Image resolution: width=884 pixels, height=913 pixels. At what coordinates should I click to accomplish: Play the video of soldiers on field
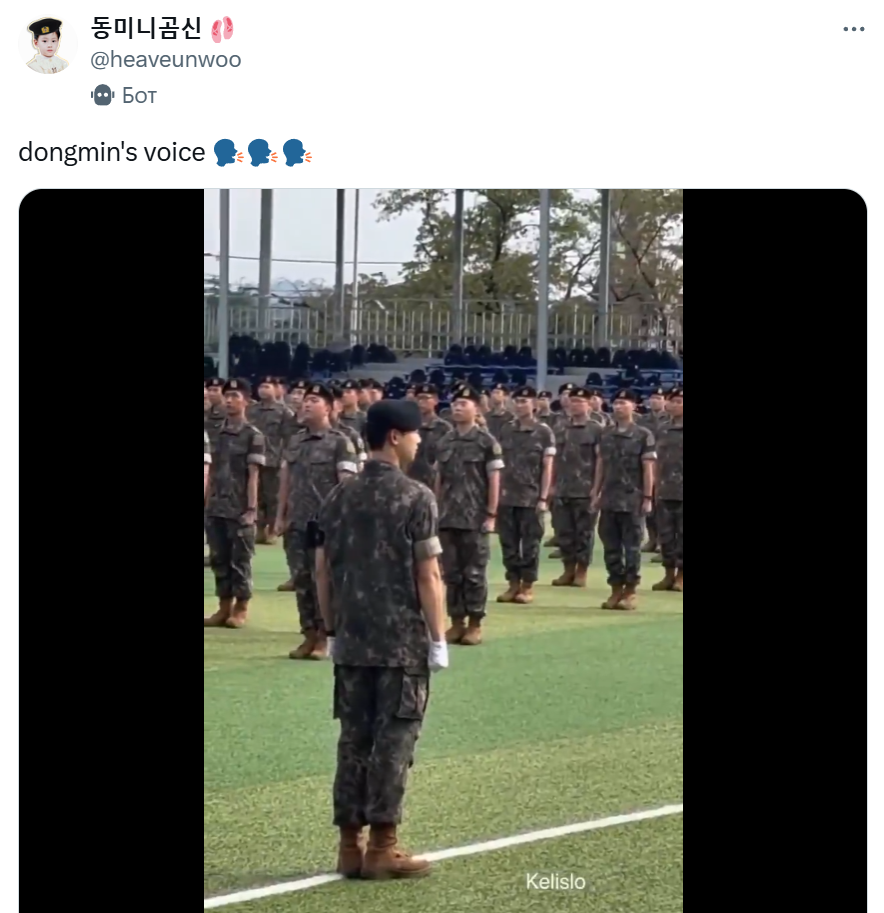click(x=443, y=550)
